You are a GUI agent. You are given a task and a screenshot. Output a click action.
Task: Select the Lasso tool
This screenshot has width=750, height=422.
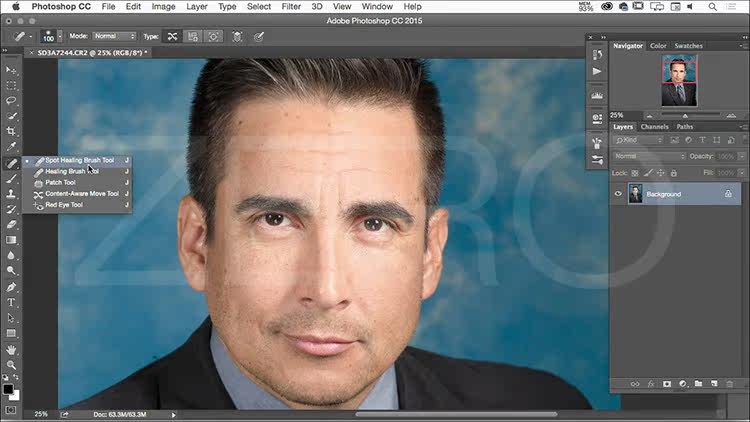pos(11,100)
